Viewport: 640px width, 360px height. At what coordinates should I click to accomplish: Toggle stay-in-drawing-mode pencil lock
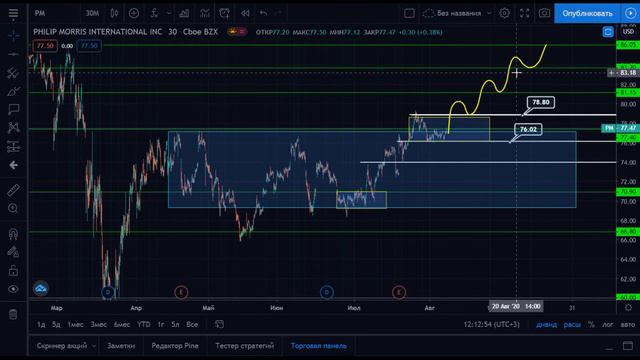coord(13,252)
